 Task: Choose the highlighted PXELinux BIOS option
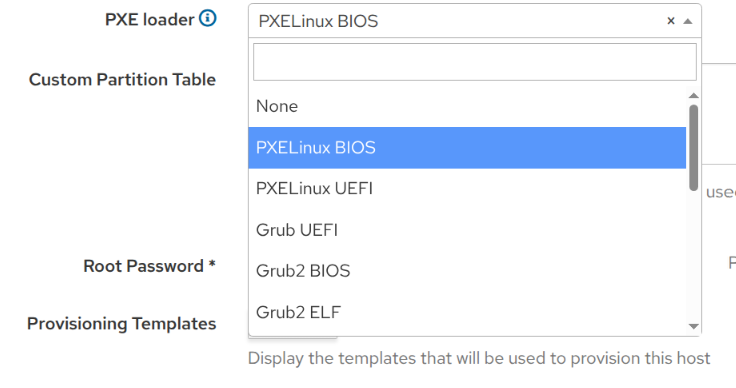click(467, 148)
